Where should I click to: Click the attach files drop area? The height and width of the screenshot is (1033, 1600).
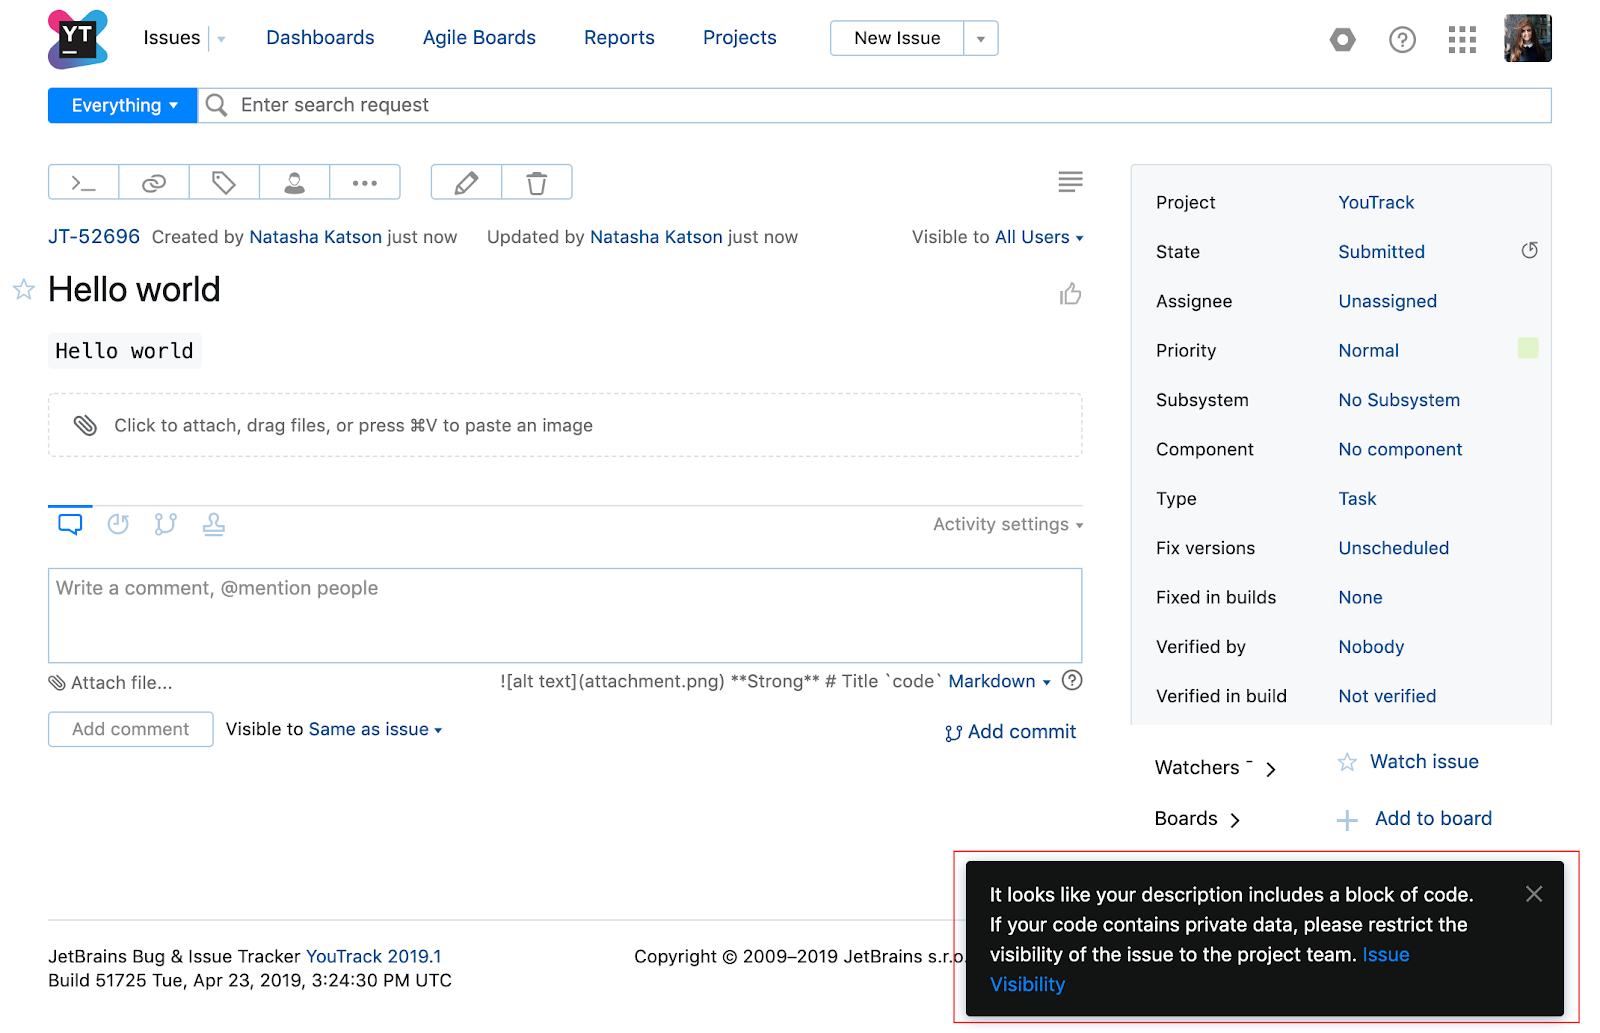pos(565,425)
